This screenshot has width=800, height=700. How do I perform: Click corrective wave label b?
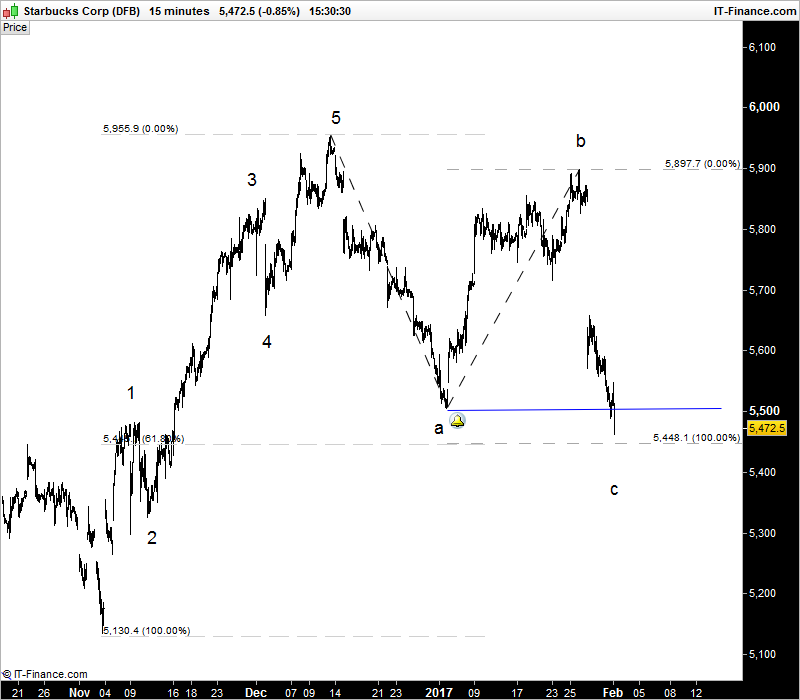point(581,141)
